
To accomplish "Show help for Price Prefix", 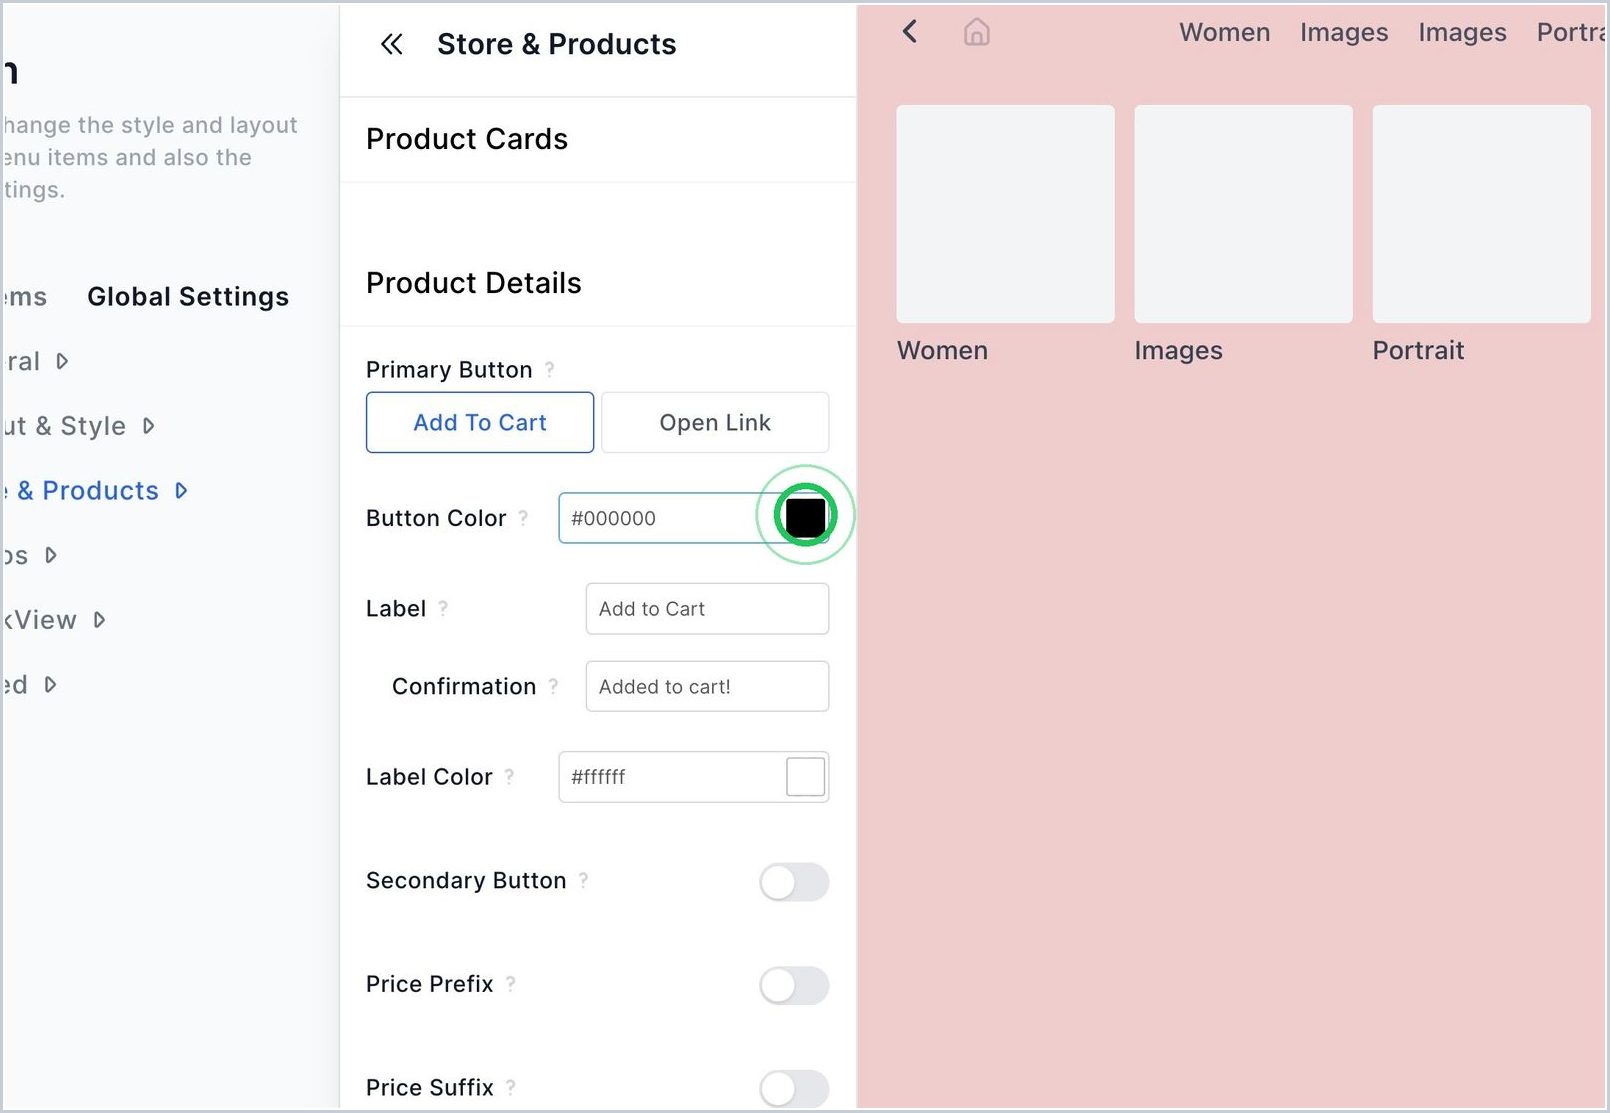I will 510,984.
